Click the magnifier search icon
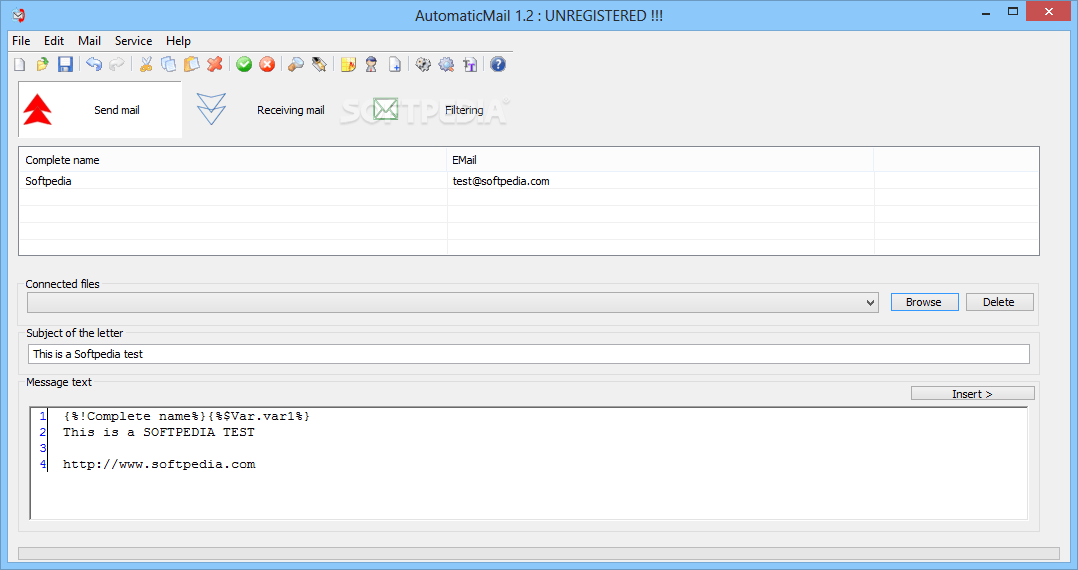This screenshot has height=570, width=1078. [296, 65]
